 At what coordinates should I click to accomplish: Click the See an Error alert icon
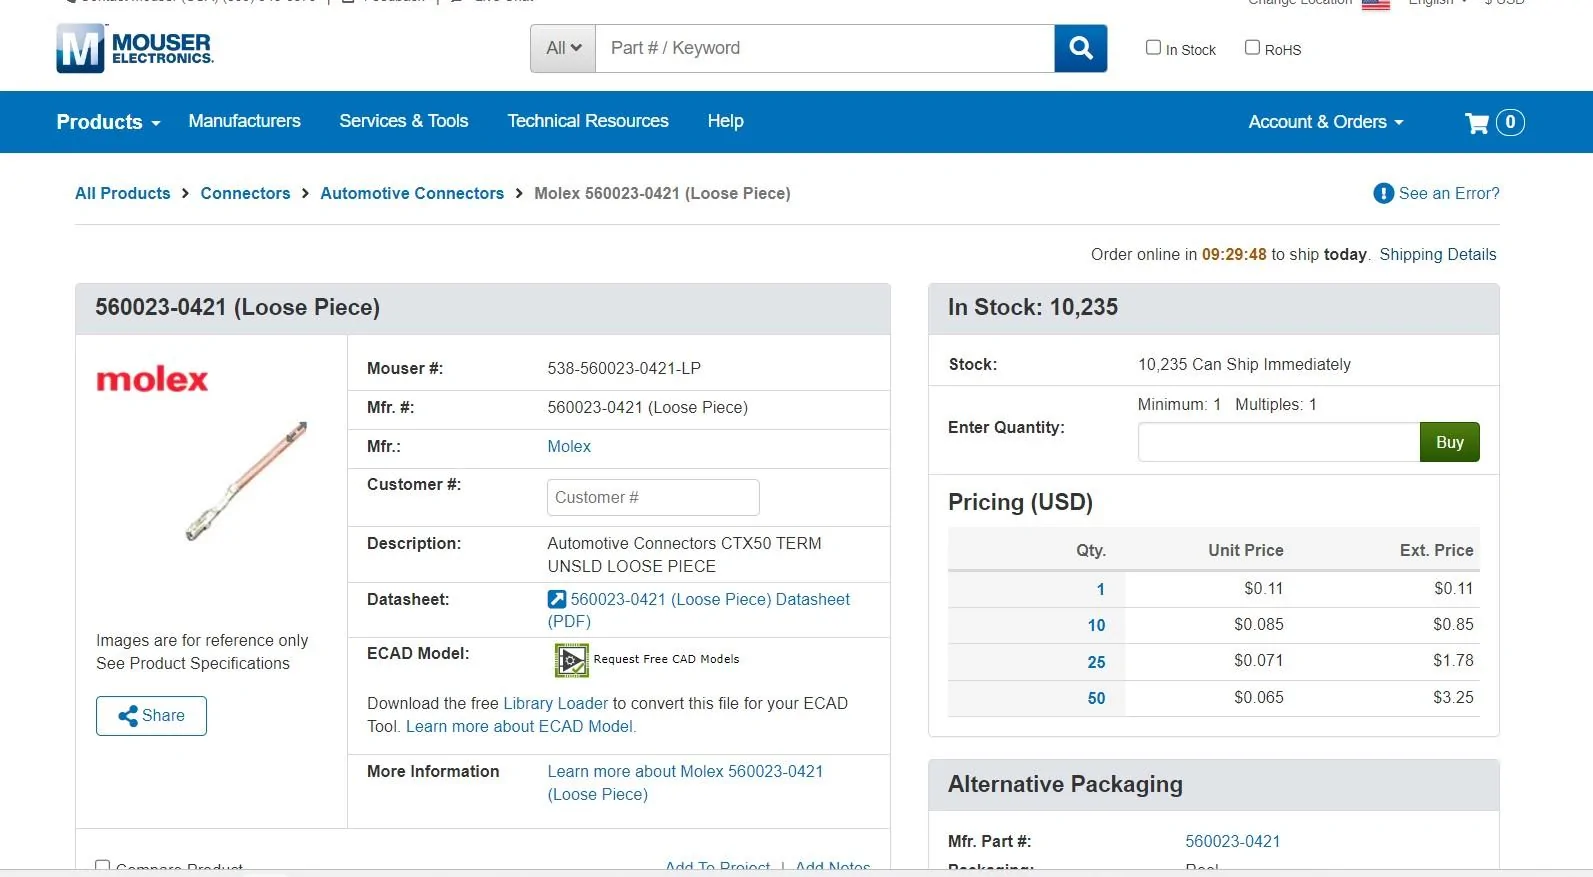click(1383, 194)
